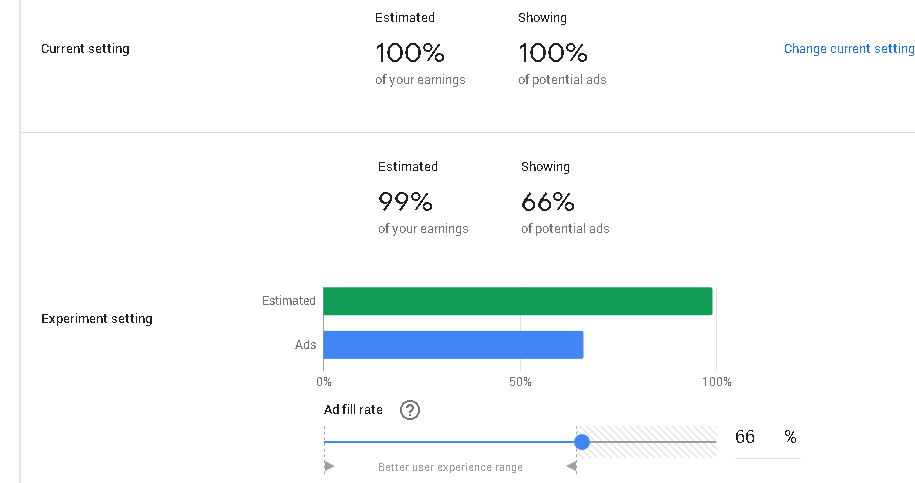
Task: Click the Ad fill rate label
Action: 353,410
